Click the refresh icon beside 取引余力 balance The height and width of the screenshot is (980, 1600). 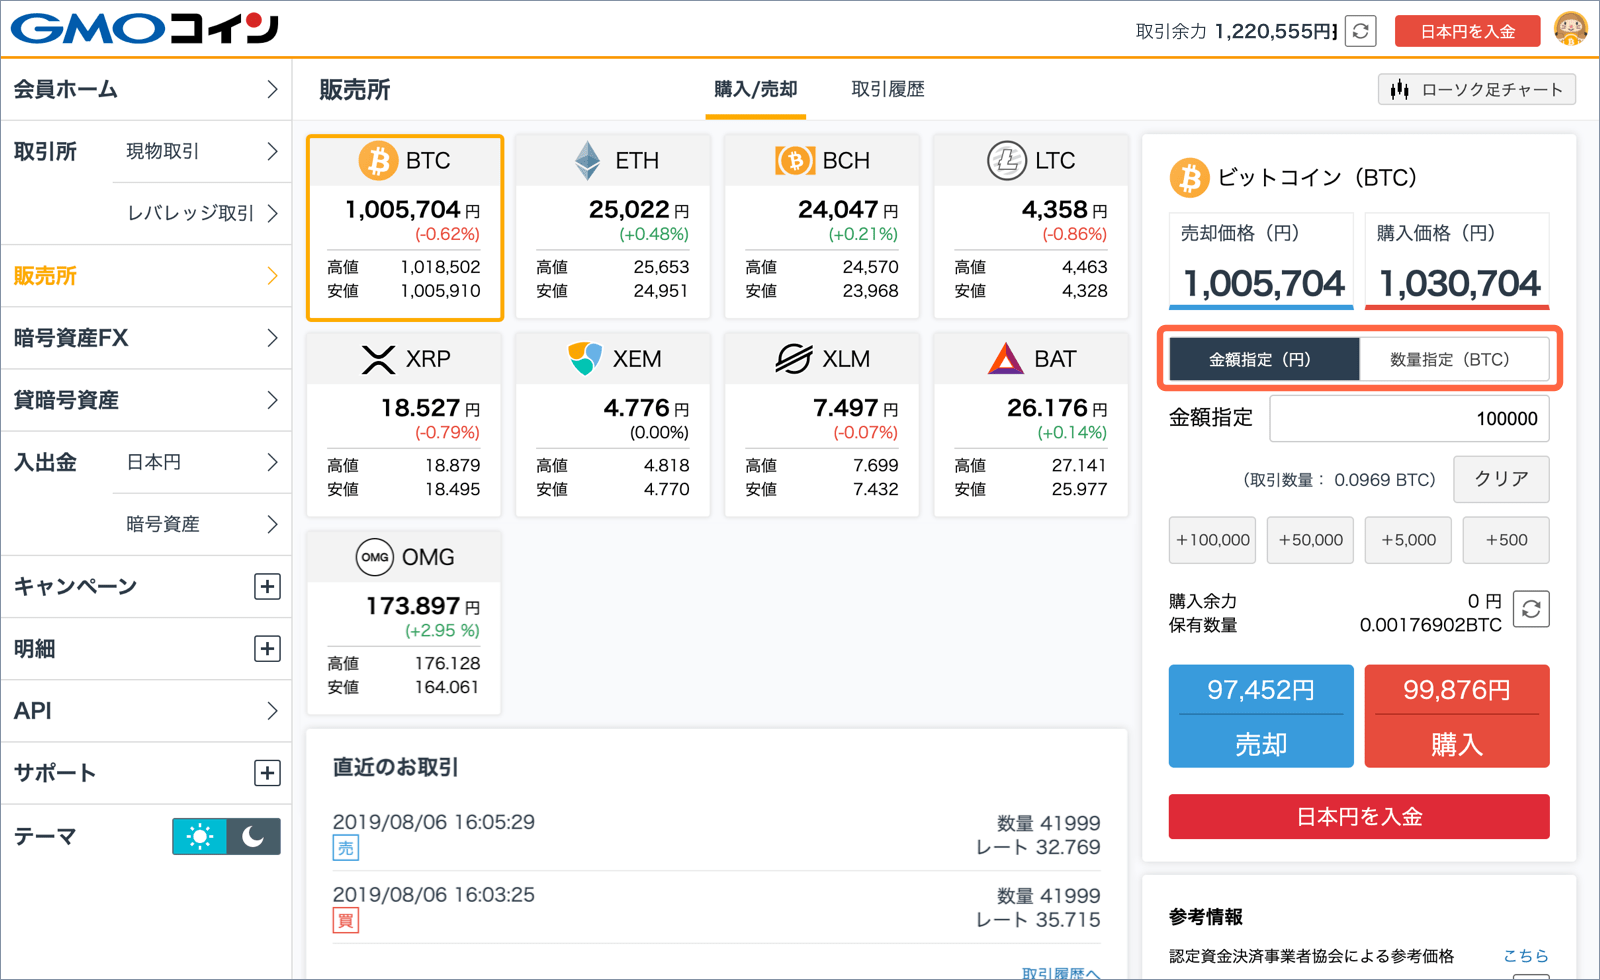pos(1361,31)
